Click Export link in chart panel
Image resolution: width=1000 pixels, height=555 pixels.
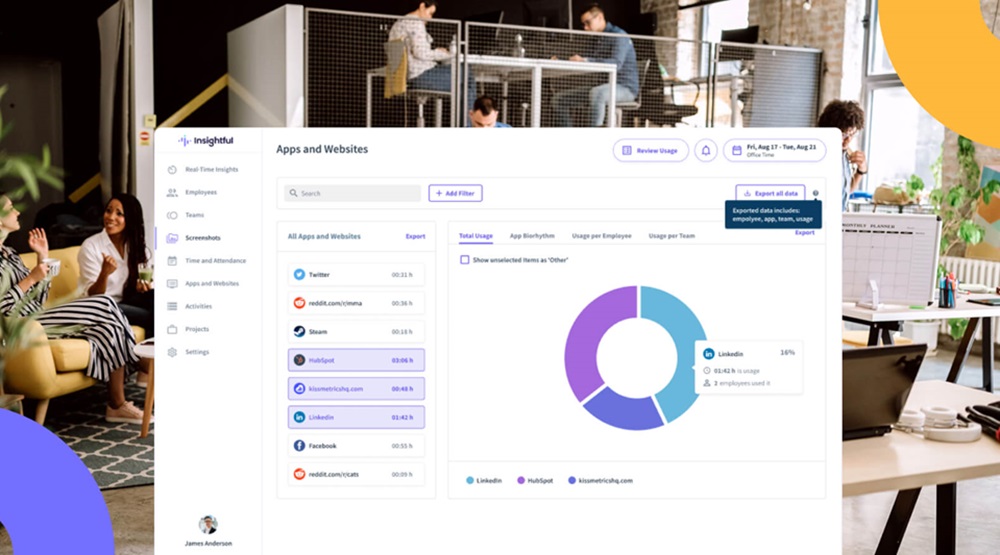(x=804, y=233)
